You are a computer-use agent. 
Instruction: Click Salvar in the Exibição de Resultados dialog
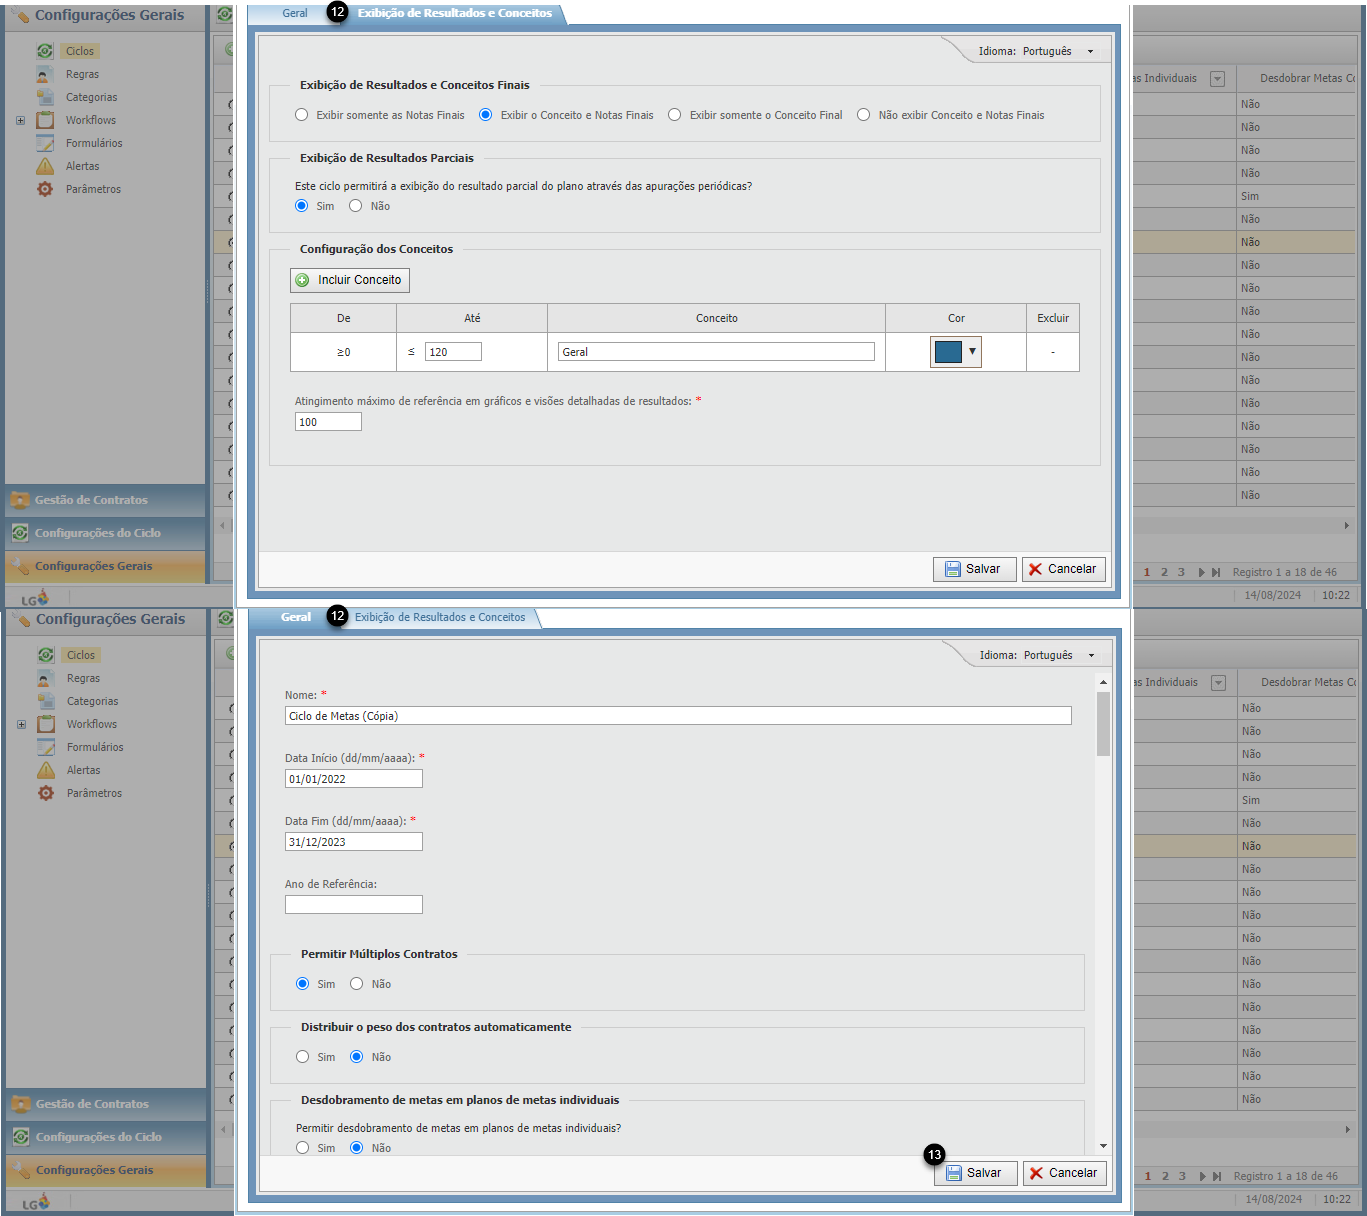(x=975, y=569)
